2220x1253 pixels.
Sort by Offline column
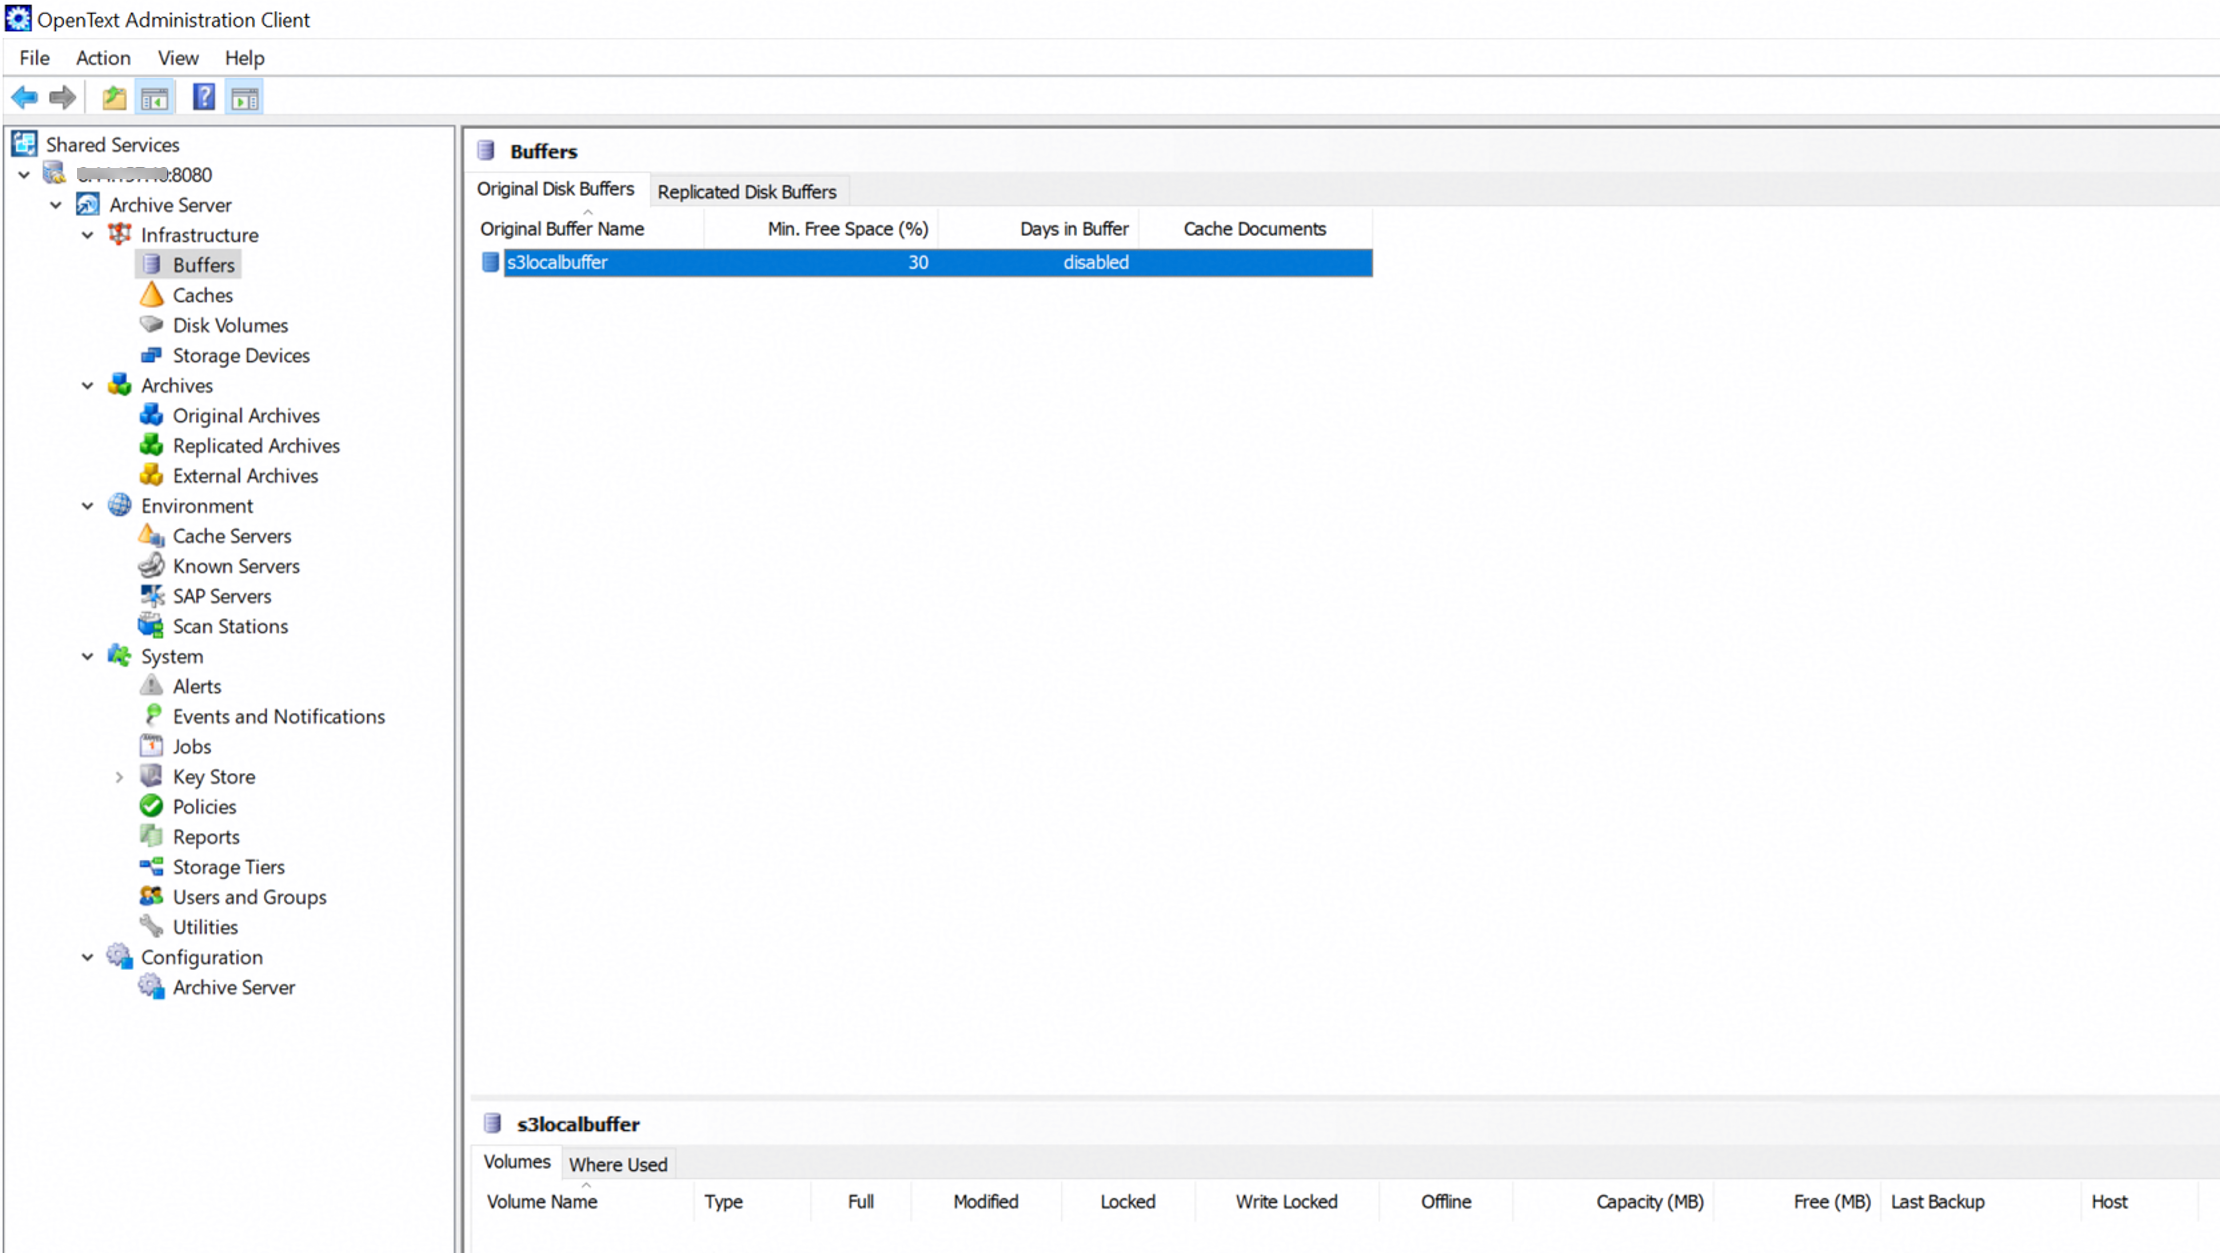click(1446, 1202)
